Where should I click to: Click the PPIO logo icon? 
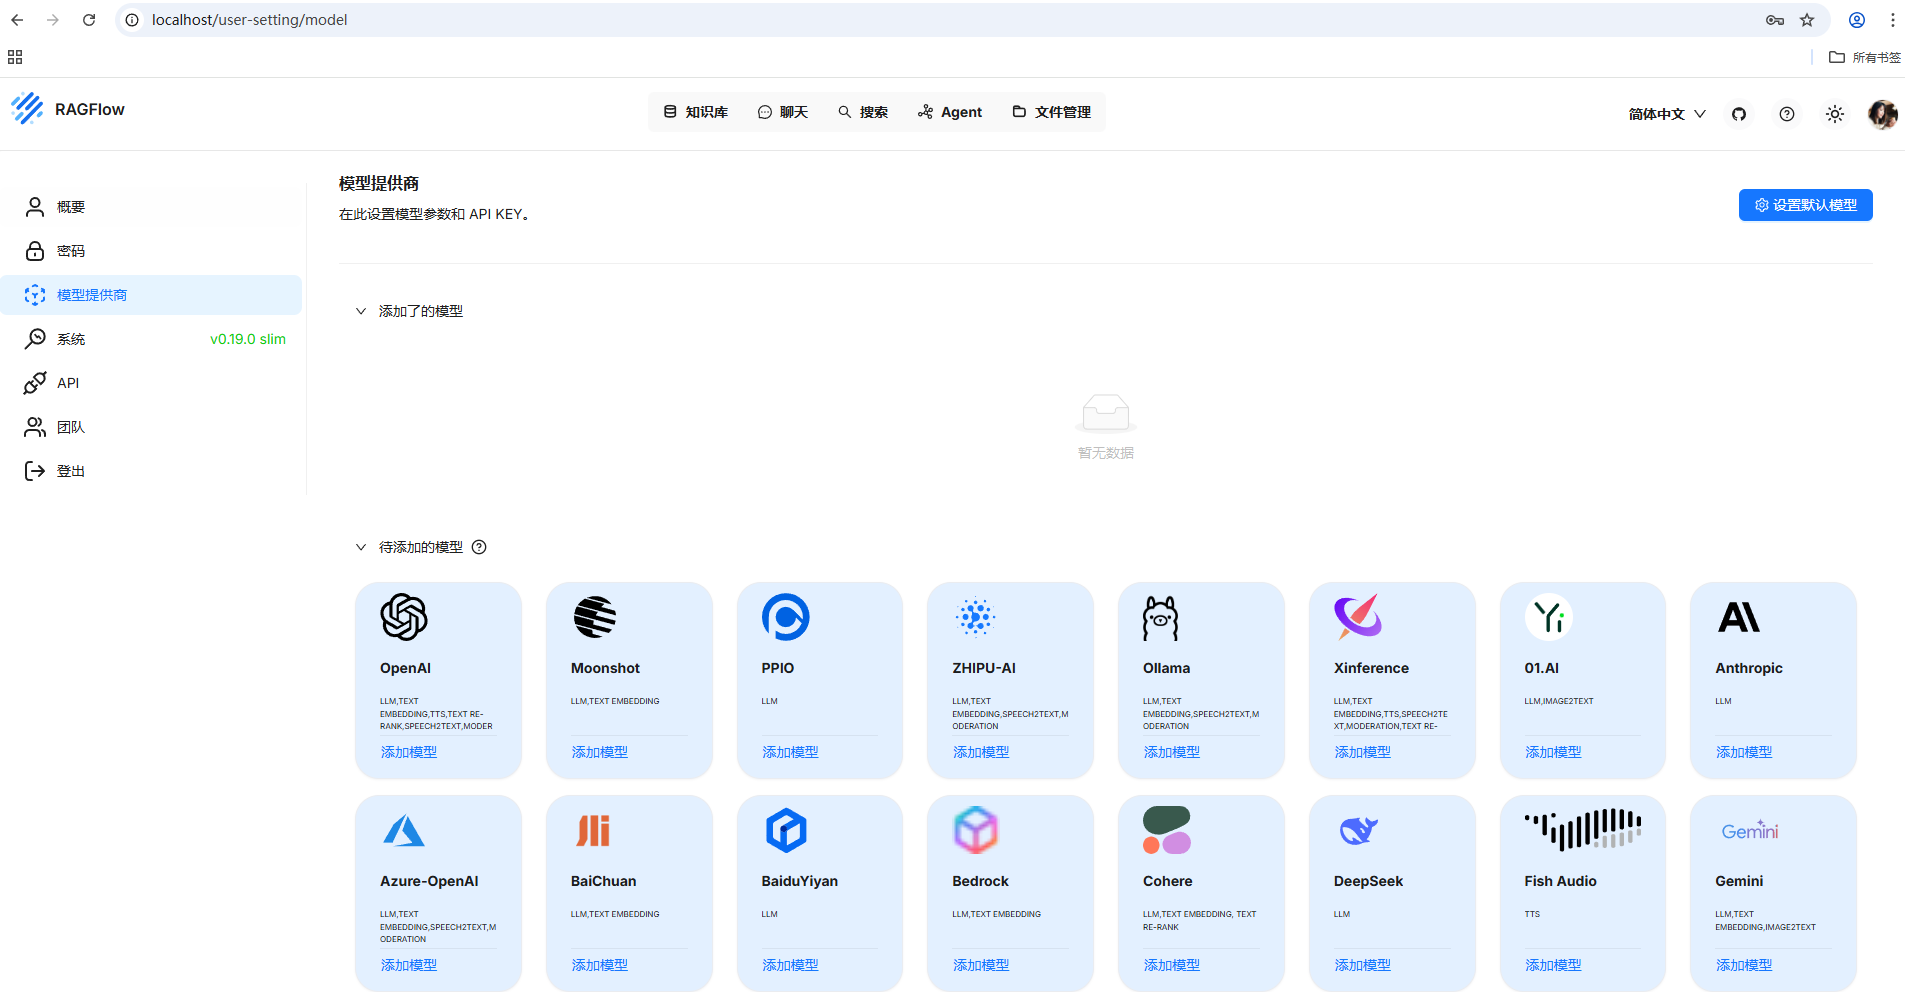coord(786,617)
